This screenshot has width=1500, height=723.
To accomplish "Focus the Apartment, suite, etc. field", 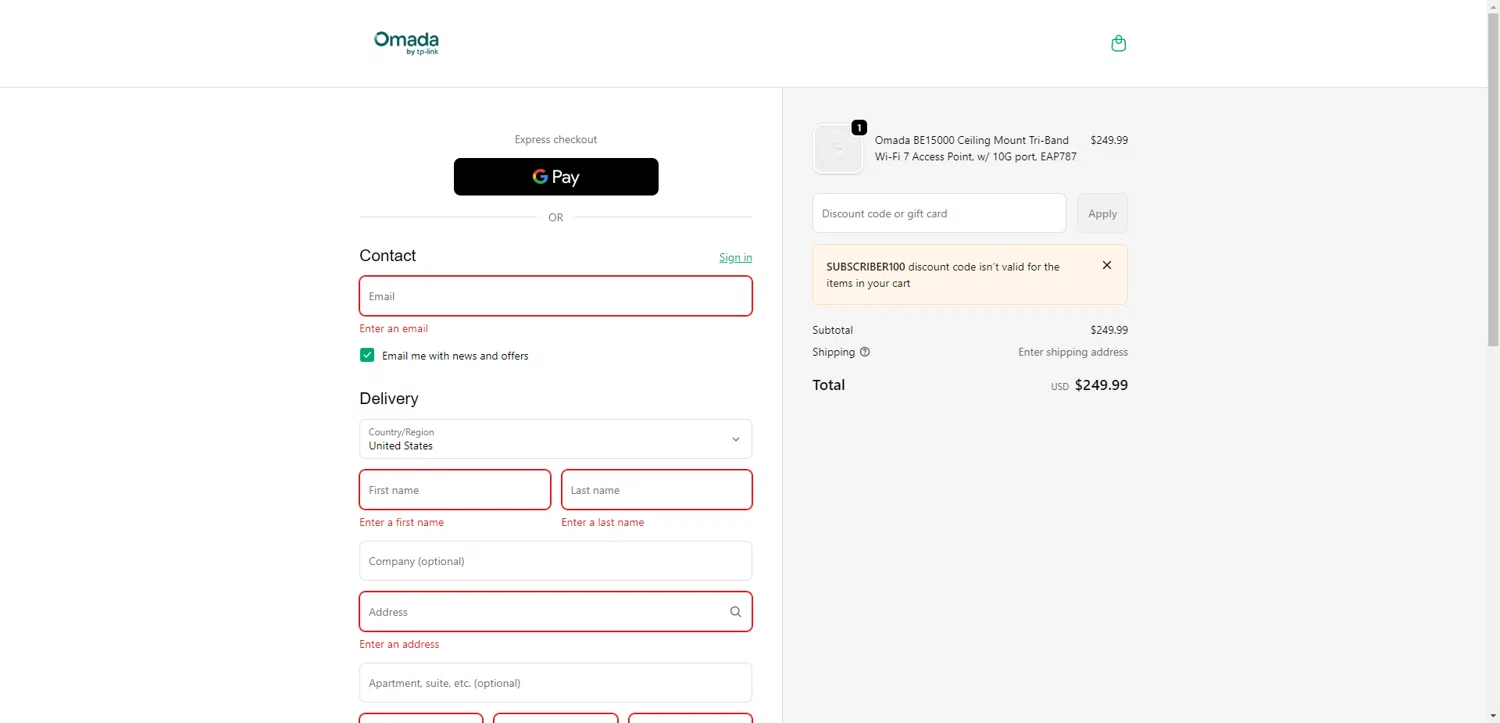I will 556,683.
